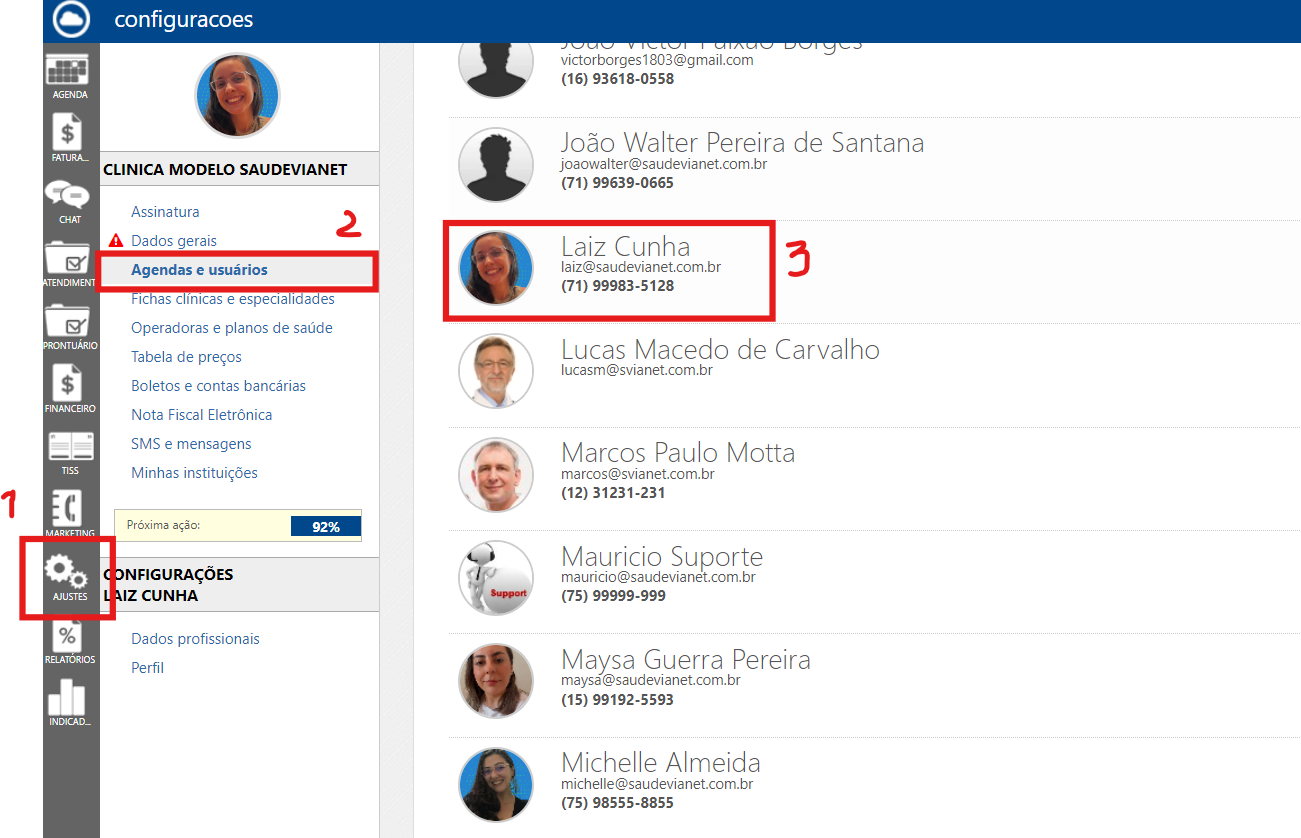
Task: Click the configuracoes page title
Action: pyautogui.click(x=184, y=19)
